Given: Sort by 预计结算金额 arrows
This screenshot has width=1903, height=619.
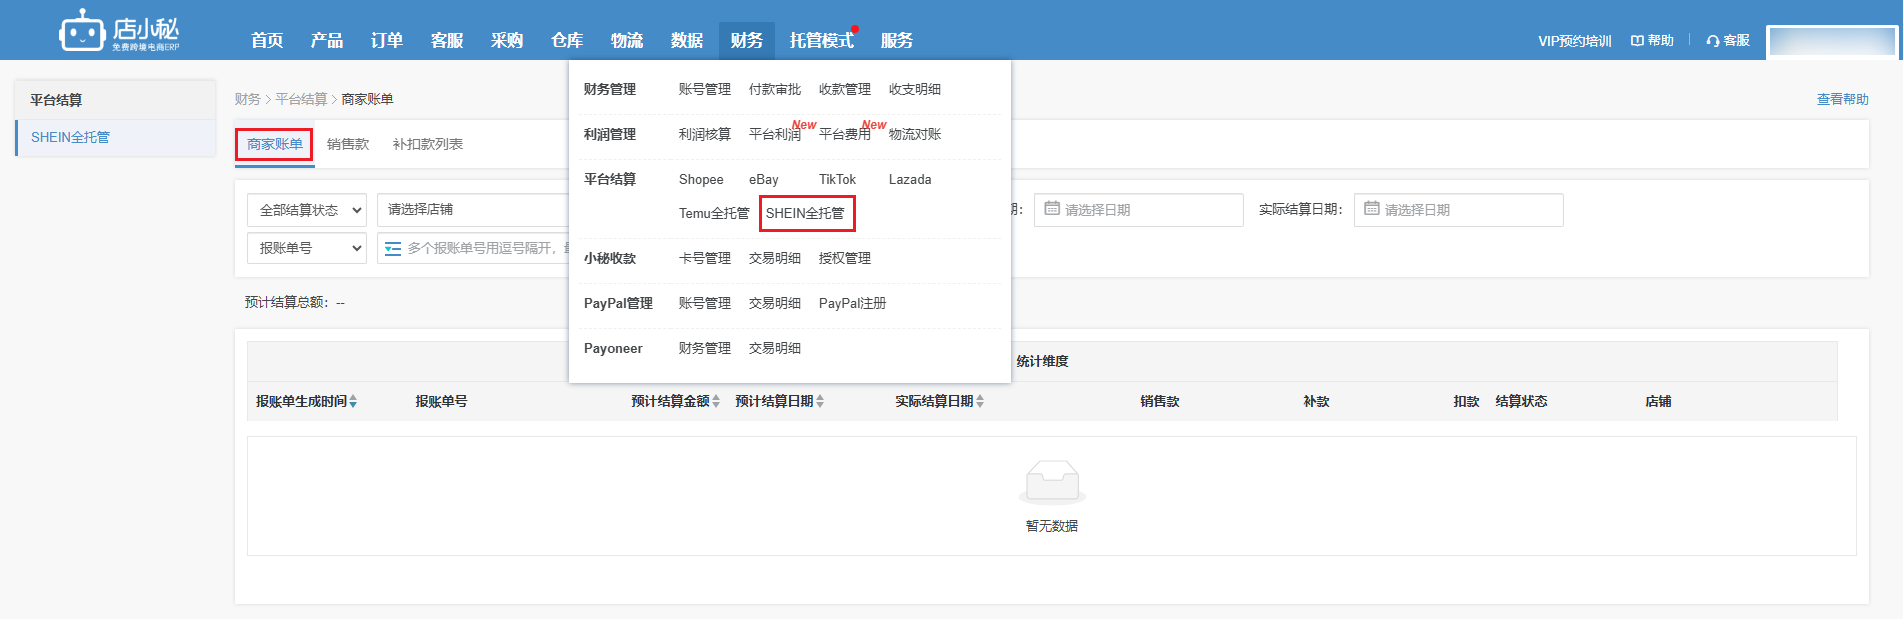Looking at the screenshot, I should (716, 401).
